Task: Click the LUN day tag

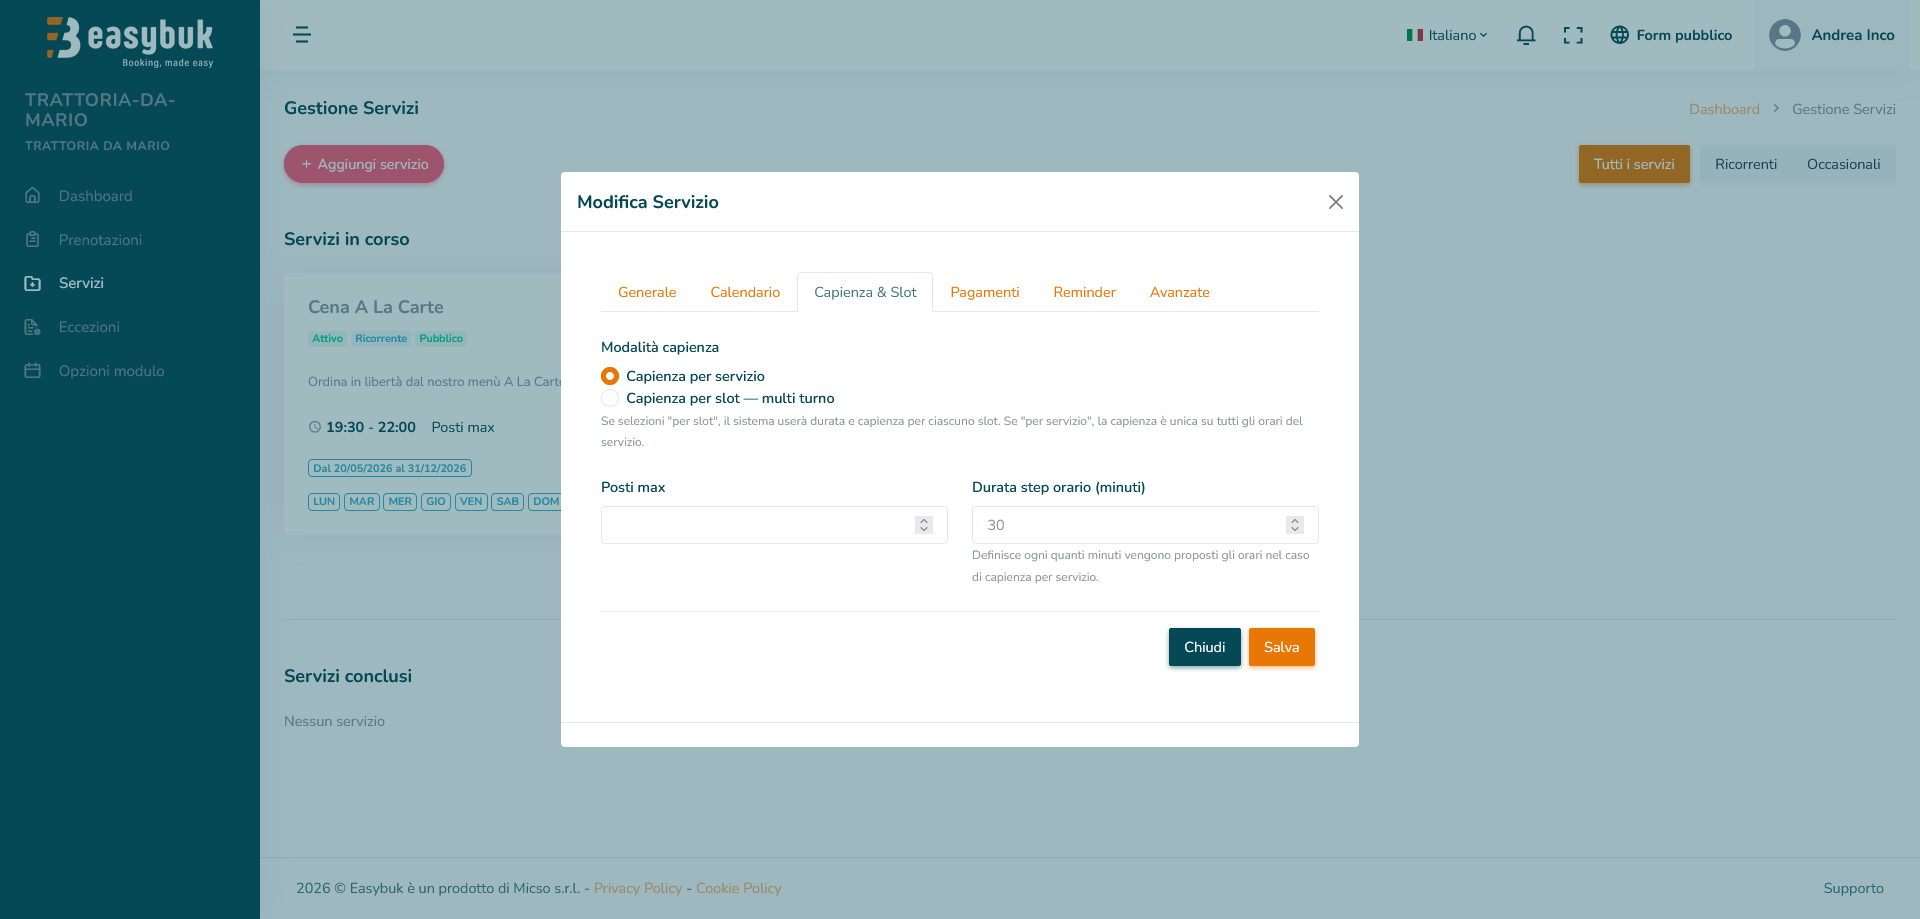Action: click(x=324, y=502)
